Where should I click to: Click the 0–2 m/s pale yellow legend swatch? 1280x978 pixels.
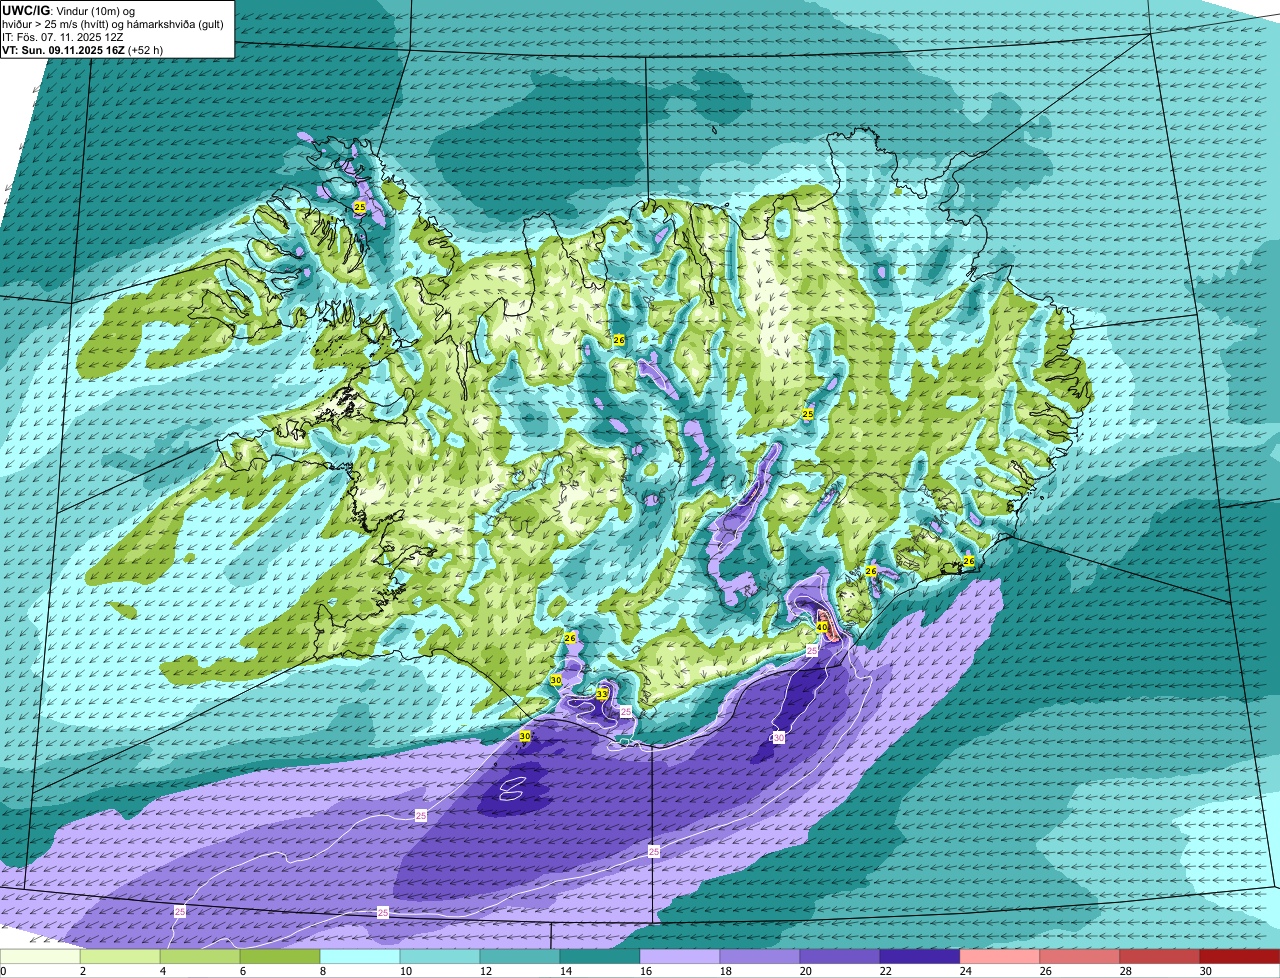pos(40,956)
